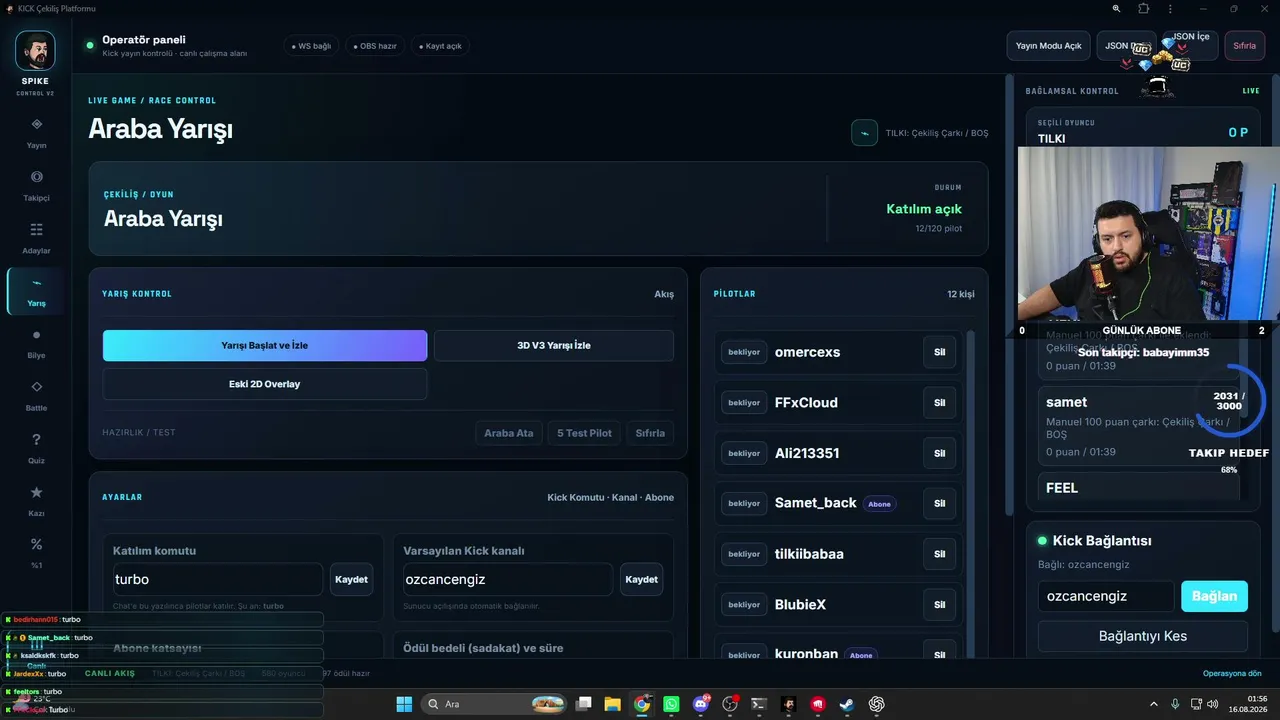Open the Takipçi sidebar section
The image size is (1280, 720).
coord(36,185)
